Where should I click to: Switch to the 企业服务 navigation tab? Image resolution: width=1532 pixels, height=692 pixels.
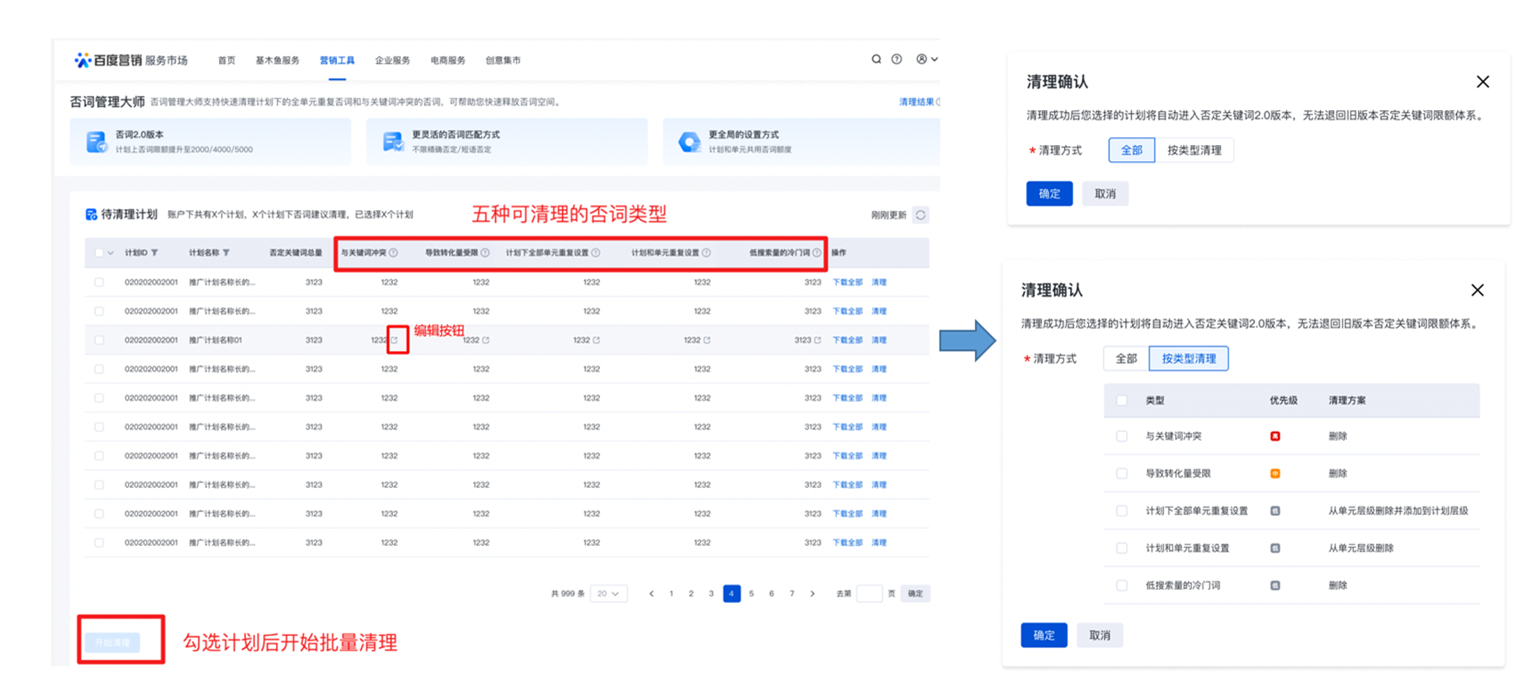[x=393, y=61]
